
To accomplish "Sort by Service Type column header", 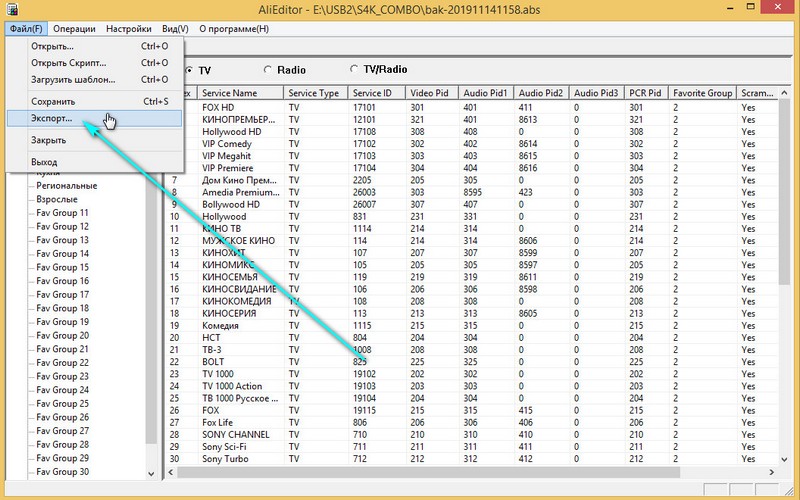I will [x=315, y=93].
